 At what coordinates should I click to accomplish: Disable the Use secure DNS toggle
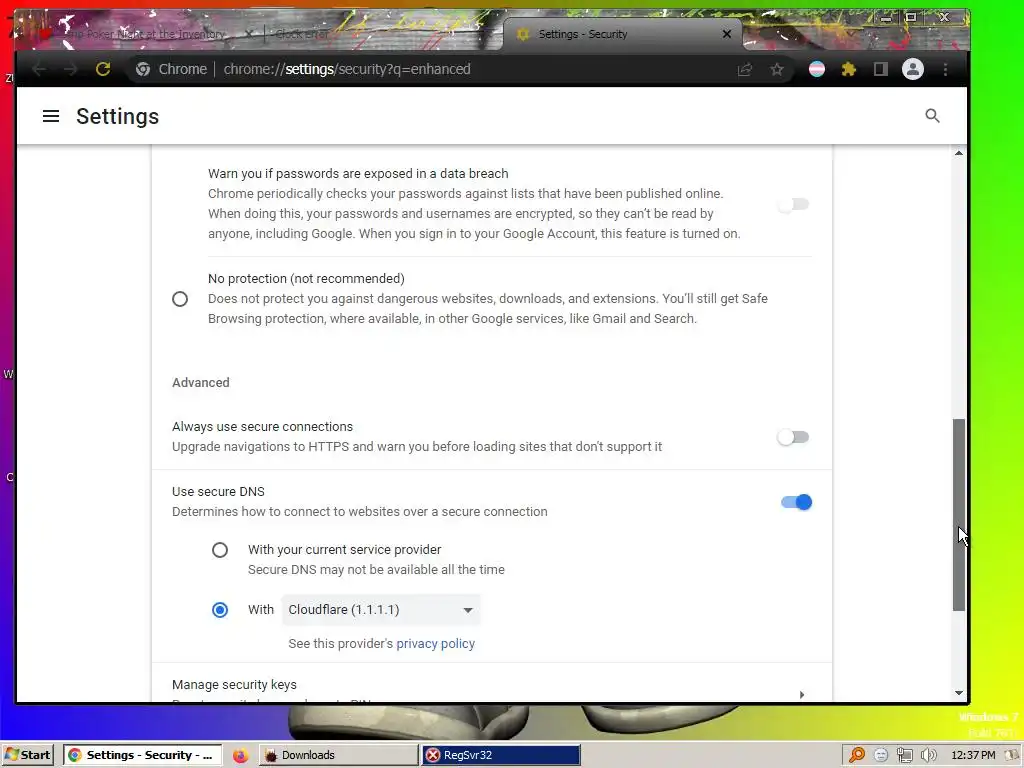point(796,502)
